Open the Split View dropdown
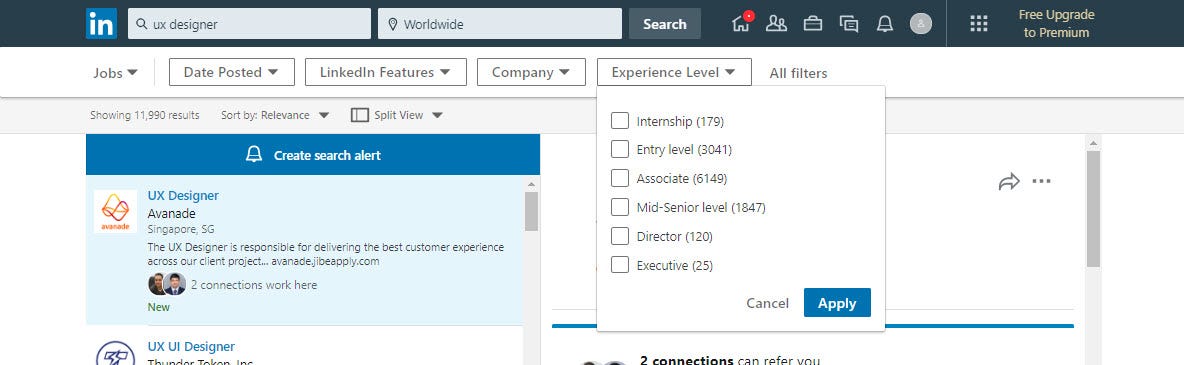This screenshot has height=365, width=1184. tap(397, 115)
